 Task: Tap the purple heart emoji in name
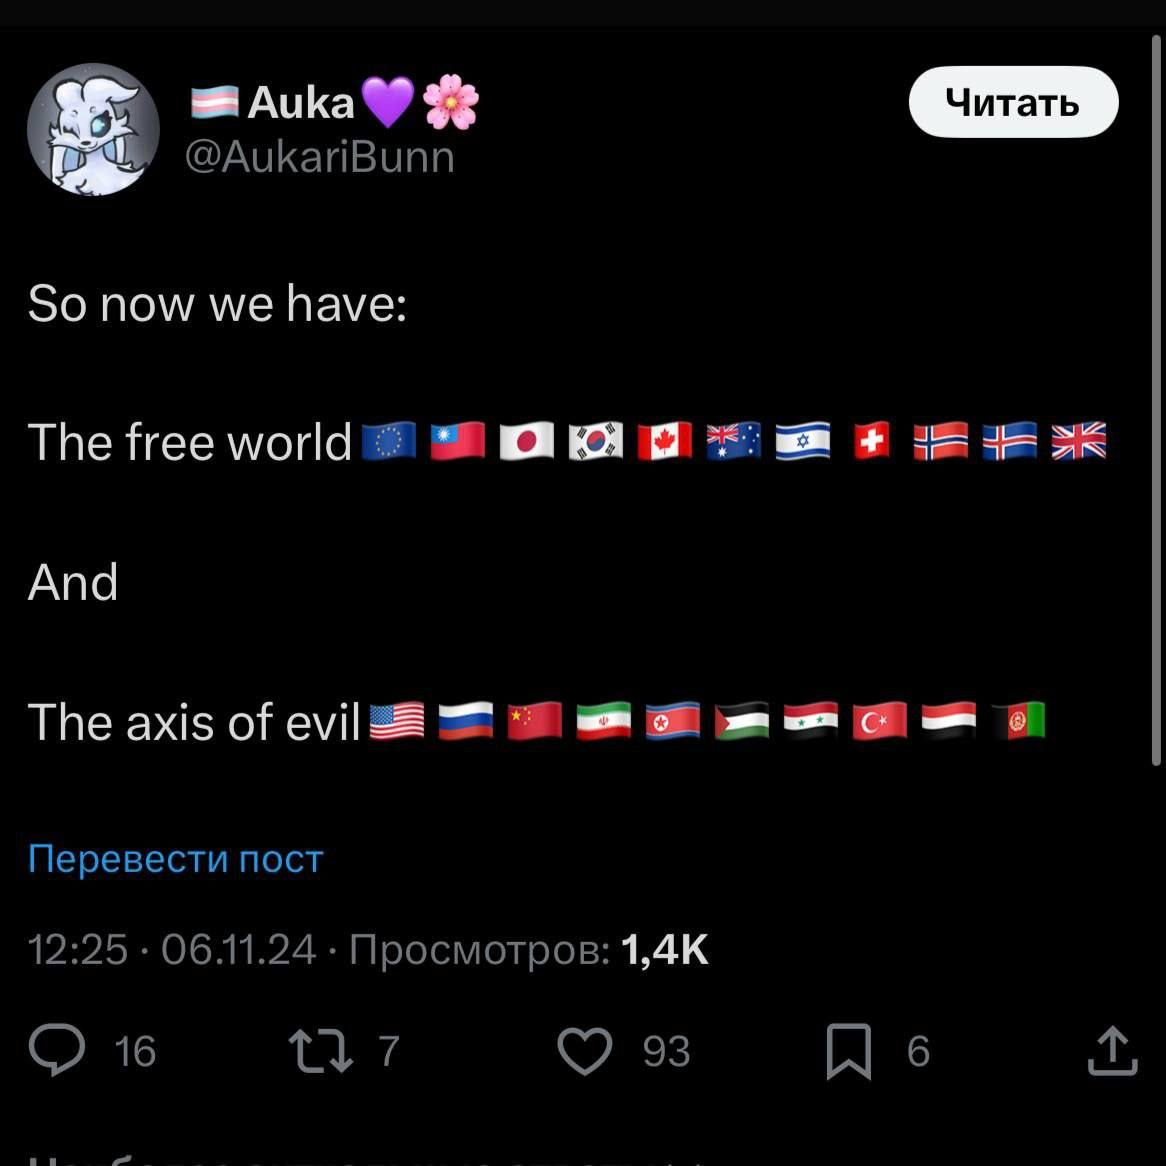coord(387,102)
